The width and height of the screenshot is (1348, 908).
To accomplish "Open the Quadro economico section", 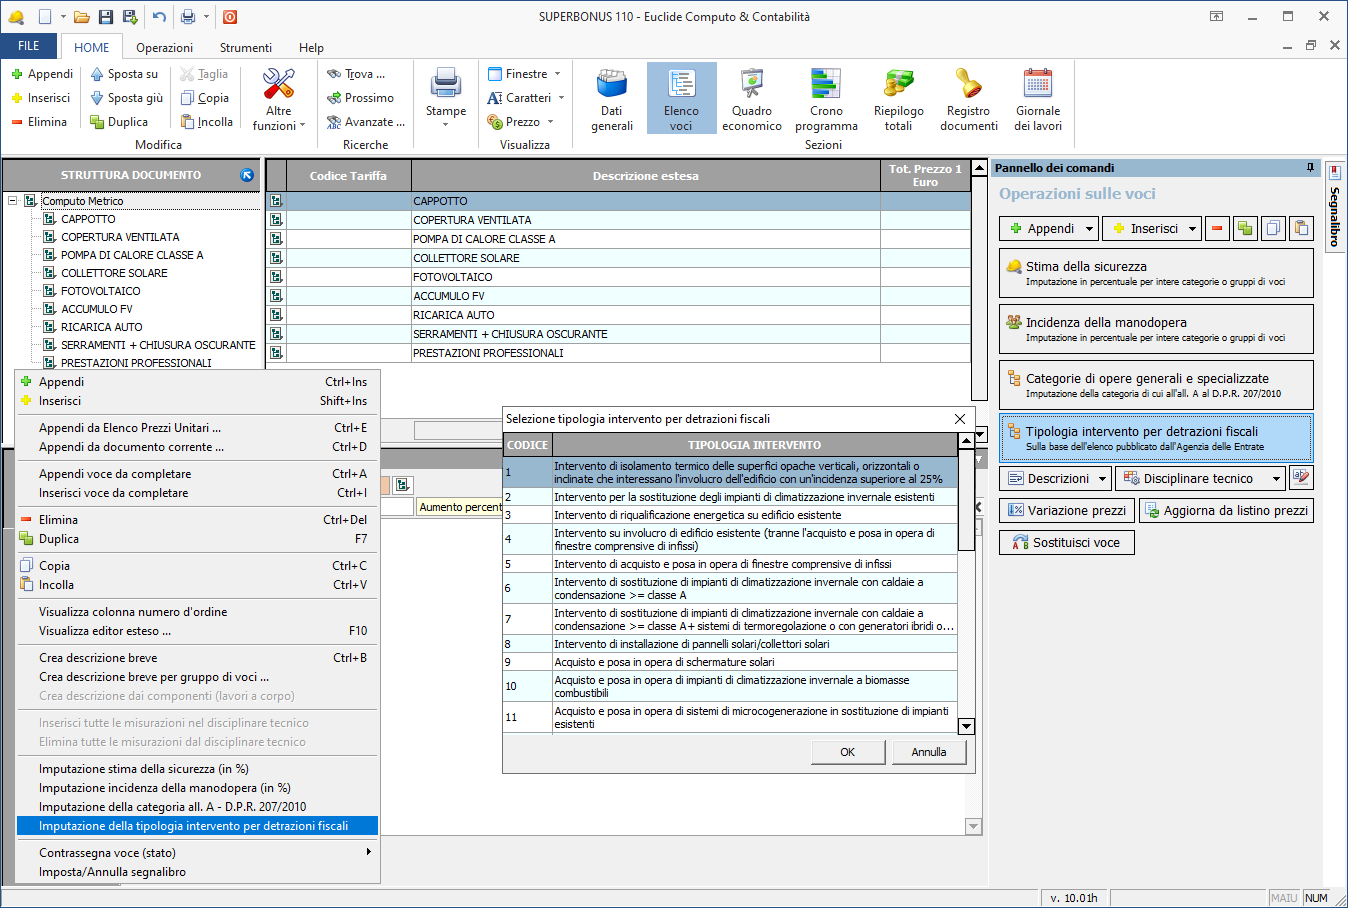I will click(751, 99).
